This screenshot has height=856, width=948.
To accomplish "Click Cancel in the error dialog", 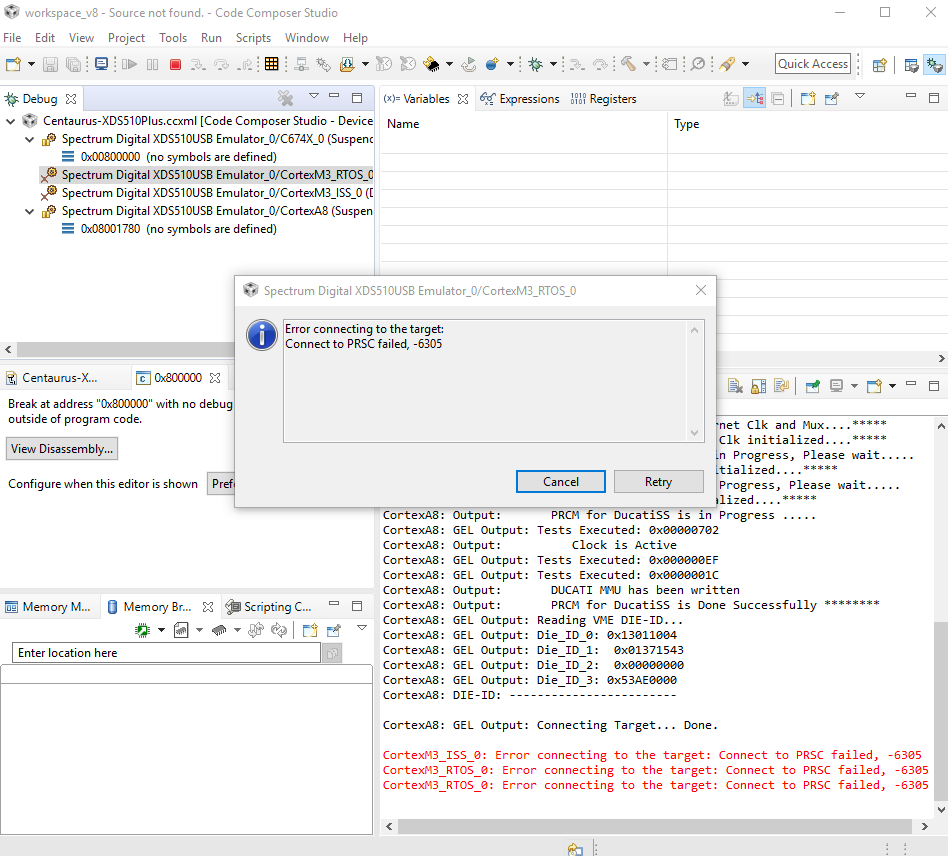I will tap(560, 482).
